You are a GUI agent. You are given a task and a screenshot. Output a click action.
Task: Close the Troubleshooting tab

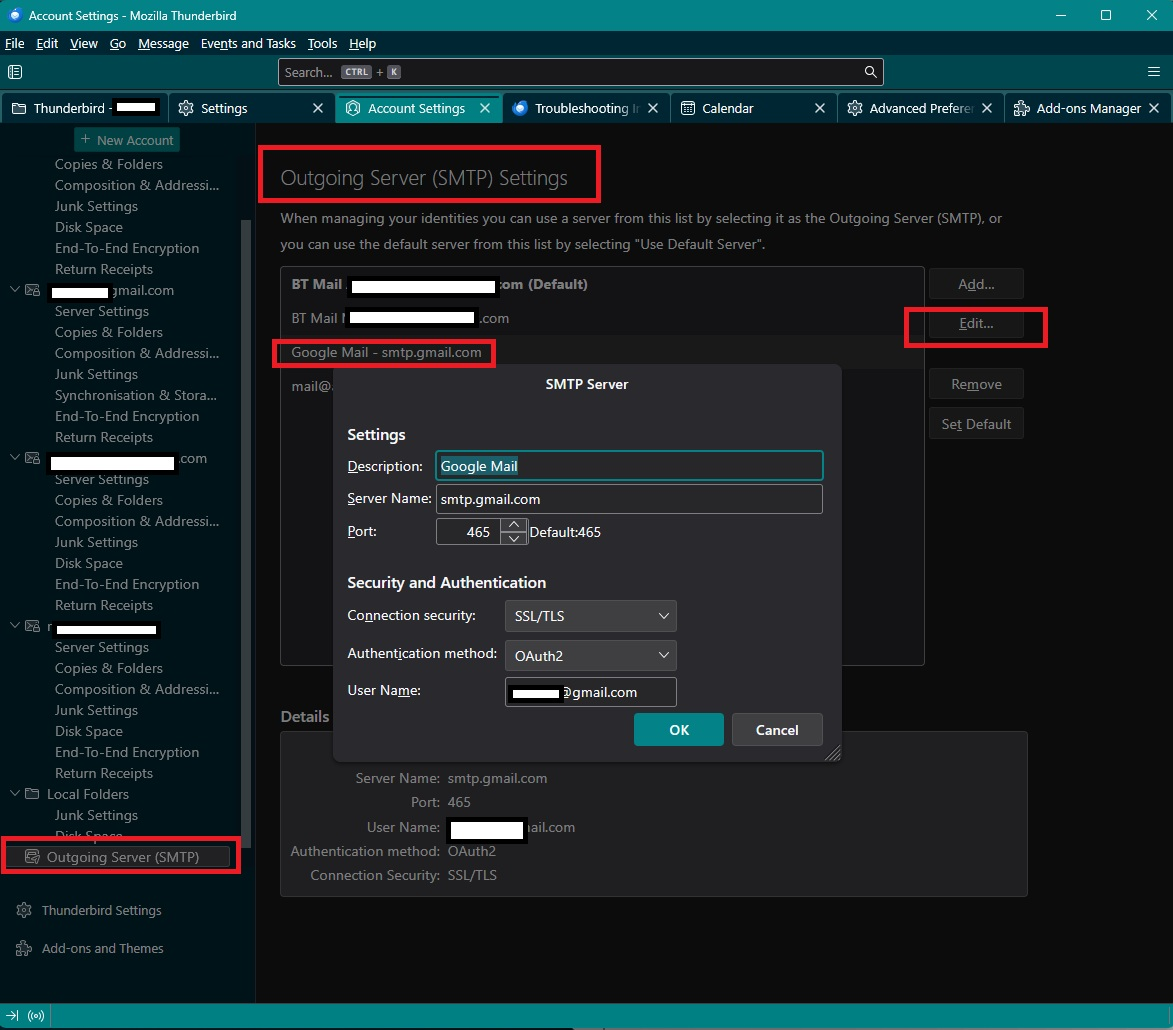pos(653,108)
